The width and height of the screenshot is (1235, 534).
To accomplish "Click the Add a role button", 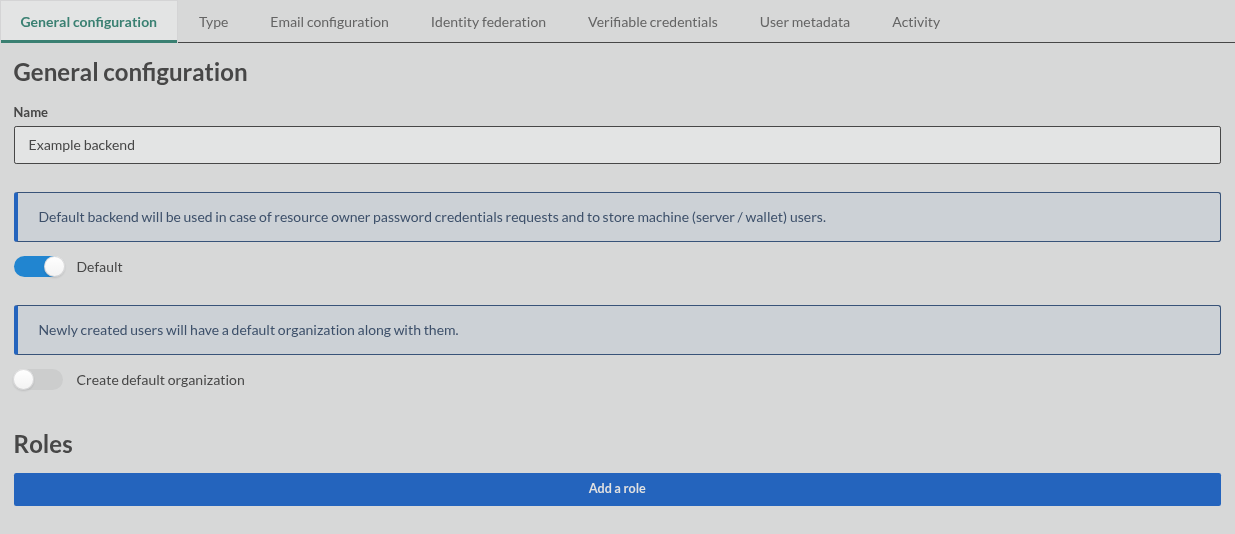I will coord(617,489).
